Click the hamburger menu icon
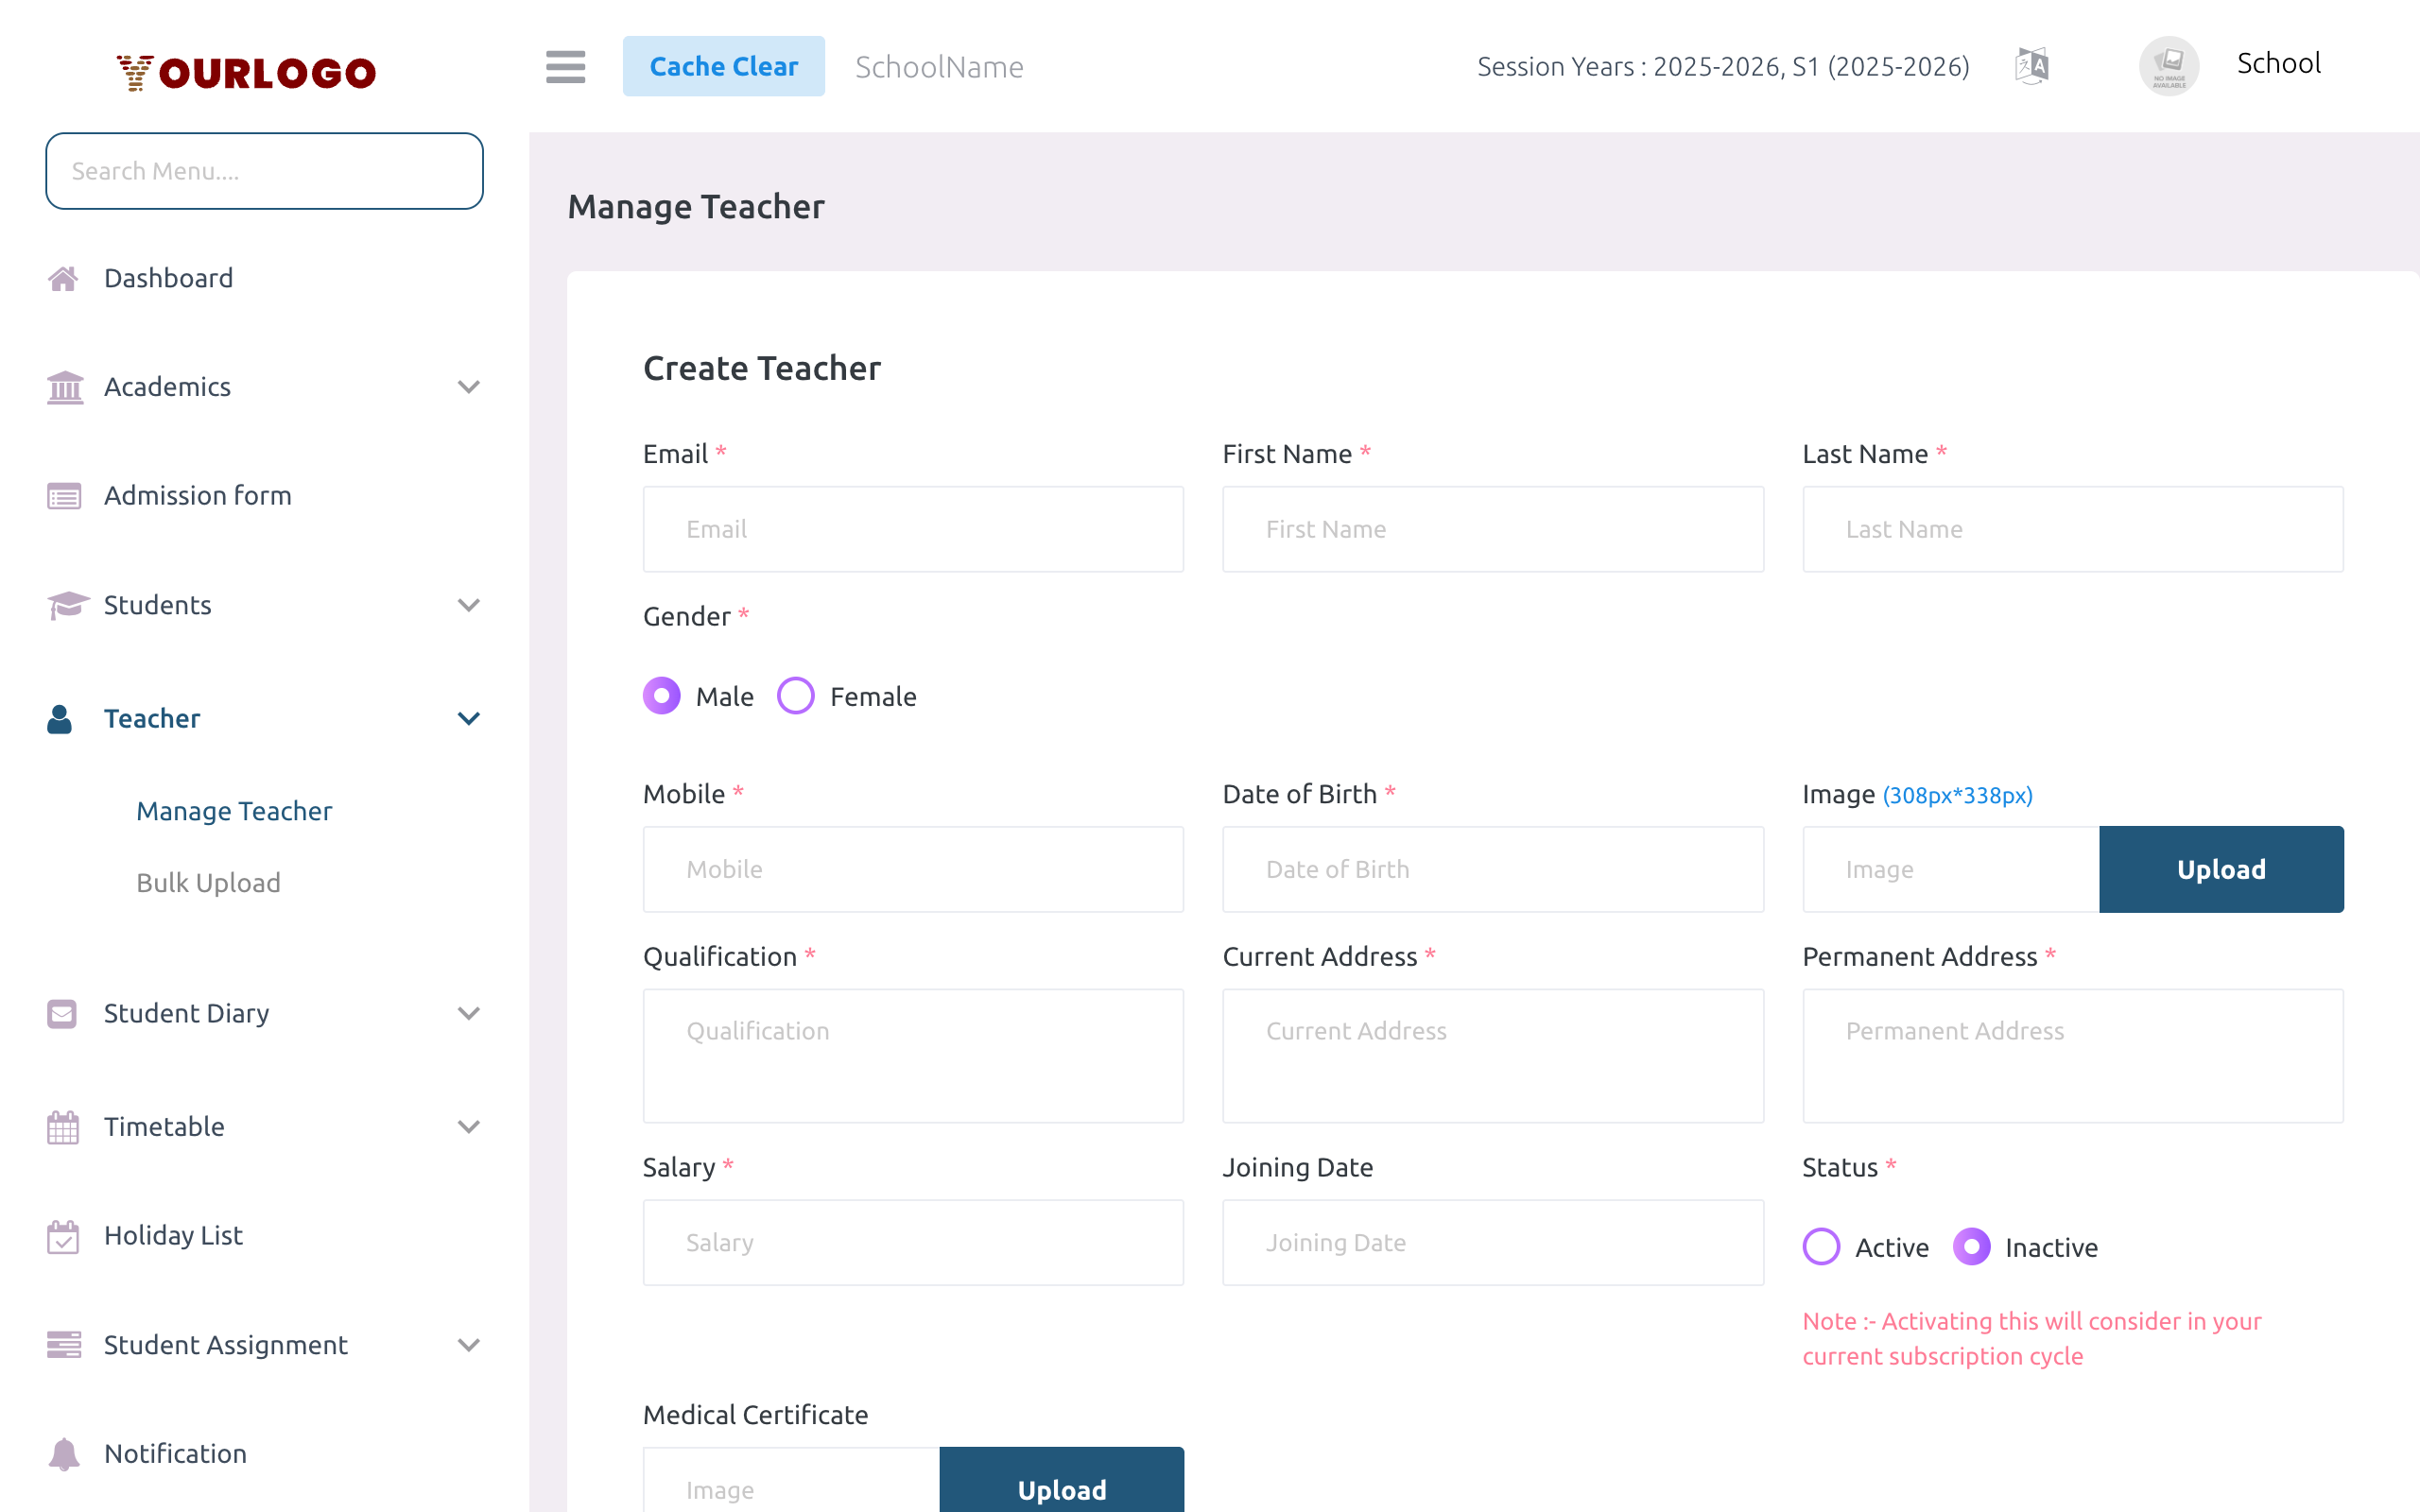This screenshot has height=1512, width=2420. pyautogui.click(x=565, y=67)
